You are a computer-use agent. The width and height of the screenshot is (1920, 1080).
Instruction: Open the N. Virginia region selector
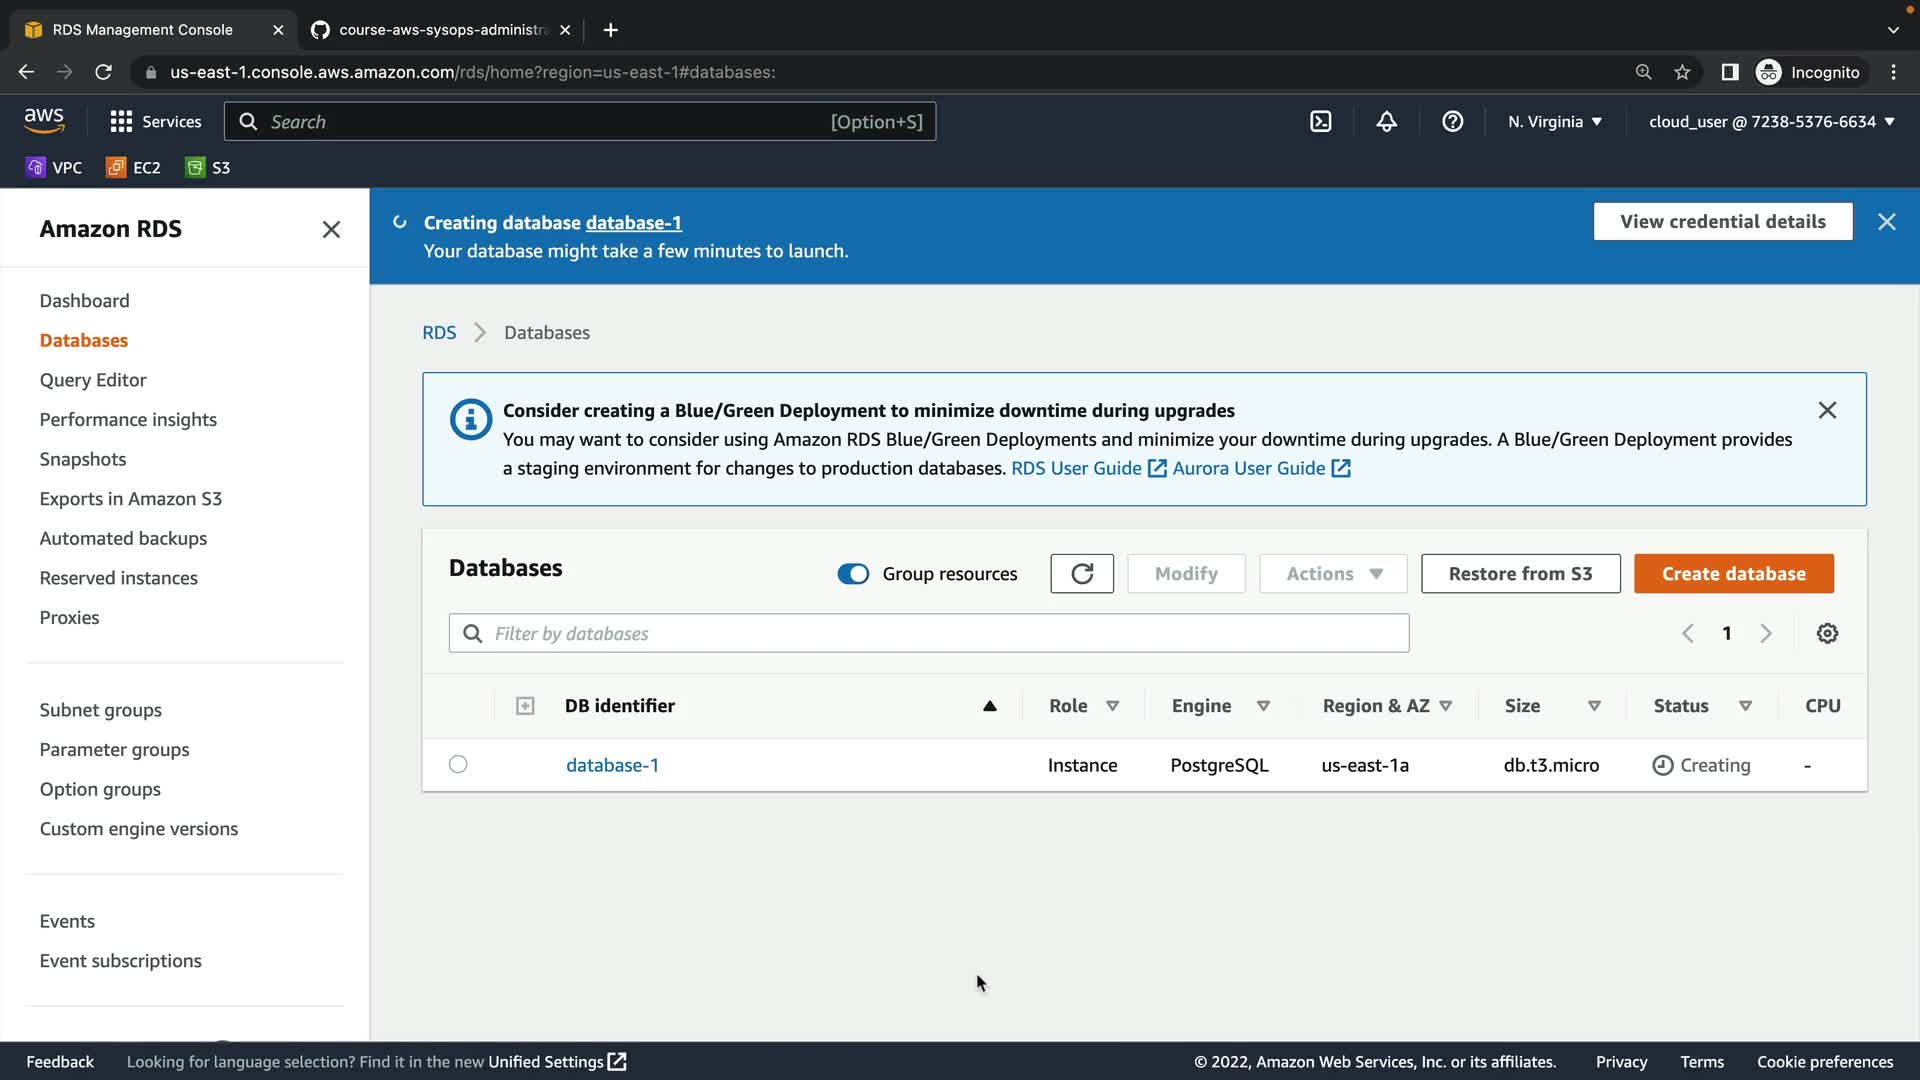click(x=1555, y=121)
